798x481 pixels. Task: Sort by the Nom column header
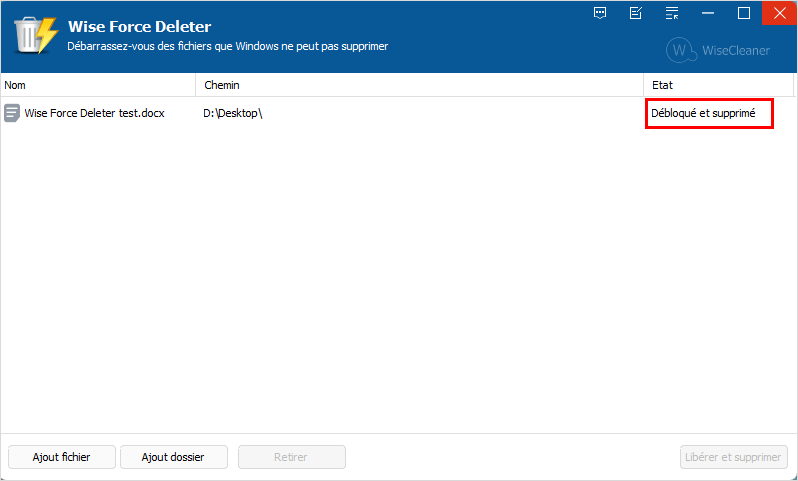click(x=98, y=85)
